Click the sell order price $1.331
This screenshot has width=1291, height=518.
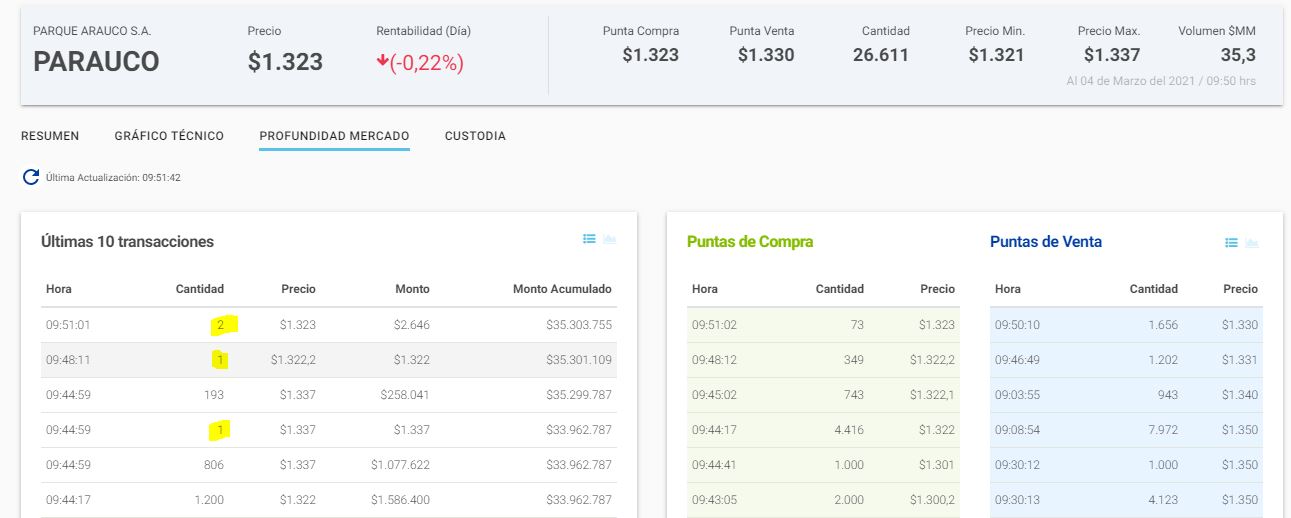coord(1240,360)
